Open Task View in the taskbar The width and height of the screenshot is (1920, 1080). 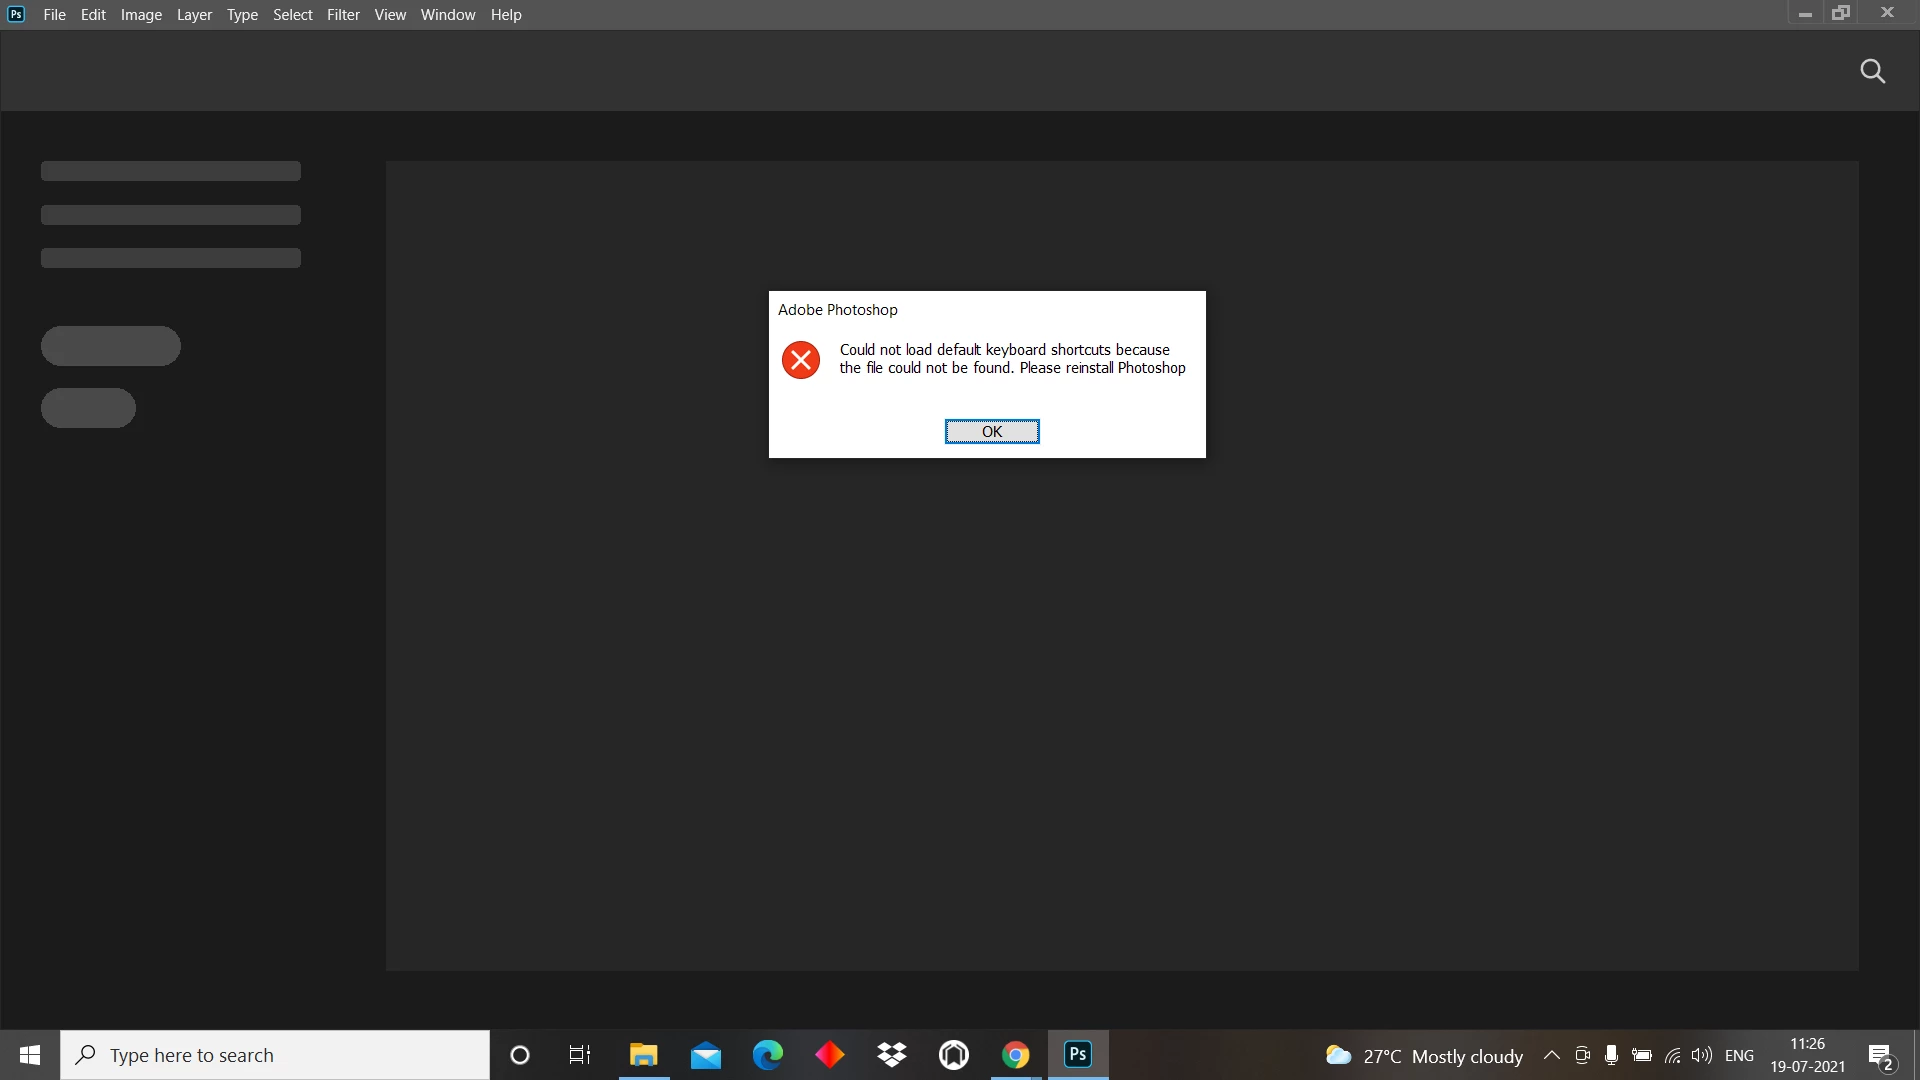[580, 1055]
